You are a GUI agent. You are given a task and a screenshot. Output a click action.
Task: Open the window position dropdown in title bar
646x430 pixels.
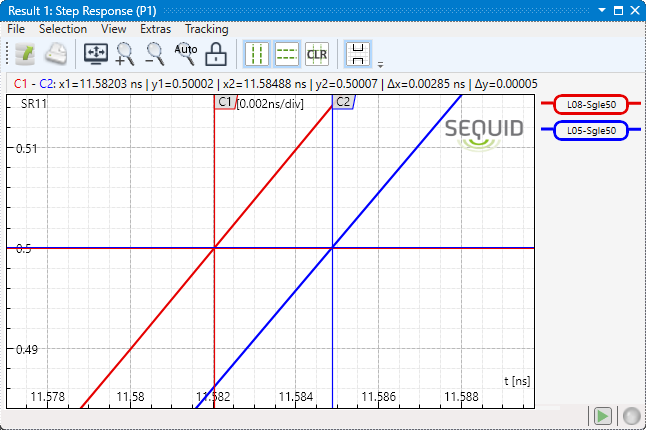click(x=602, y=10)
